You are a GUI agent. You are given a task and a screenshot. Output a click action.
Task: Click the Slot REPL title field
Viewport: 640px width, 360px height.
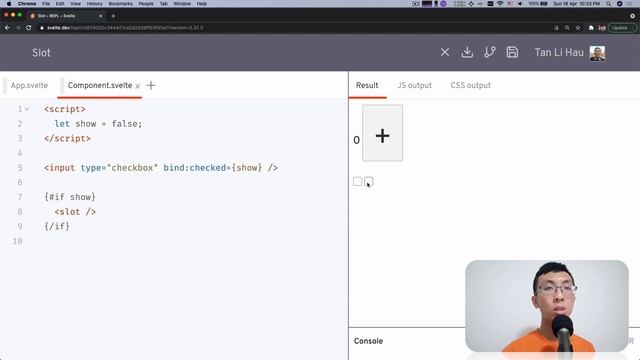point(41,53)
